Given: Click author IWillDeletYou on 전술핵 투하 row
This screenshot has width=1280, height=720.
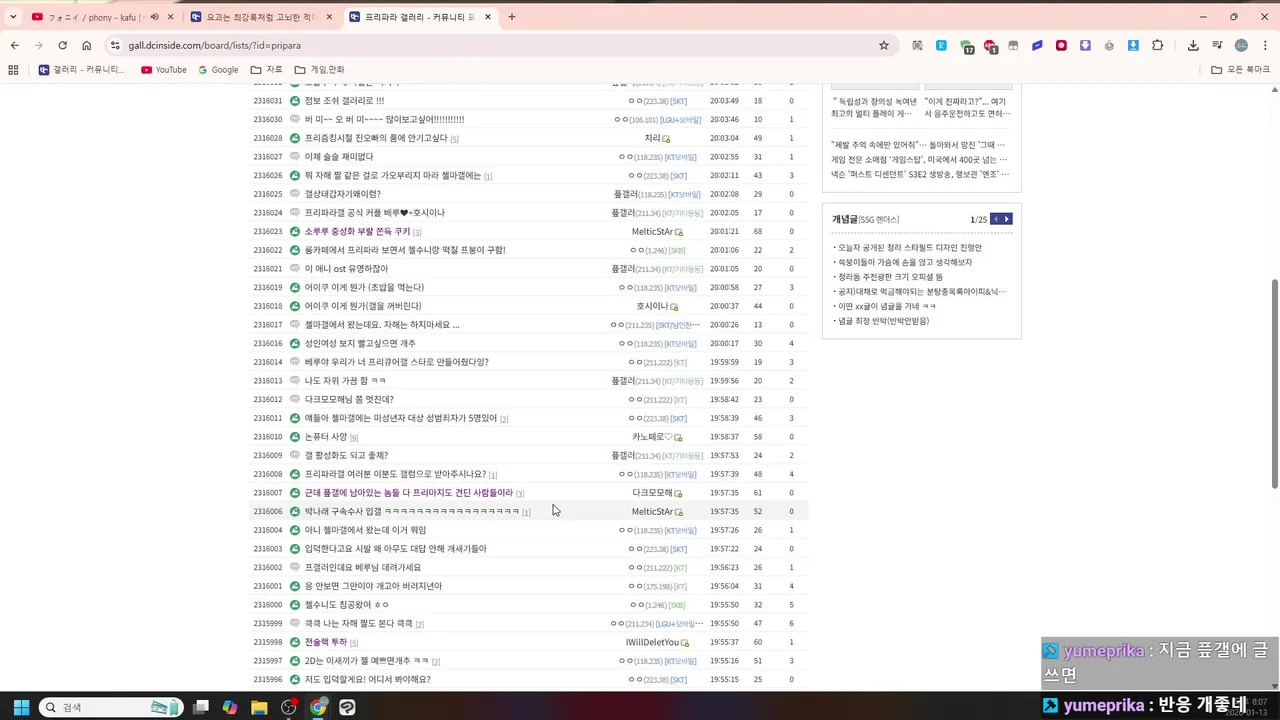Looking at the screenshot, I should point(652,643).
